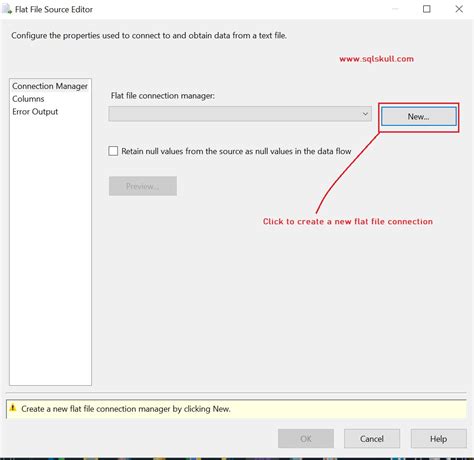Click the greyed-out Preview... button

point(143,186)
